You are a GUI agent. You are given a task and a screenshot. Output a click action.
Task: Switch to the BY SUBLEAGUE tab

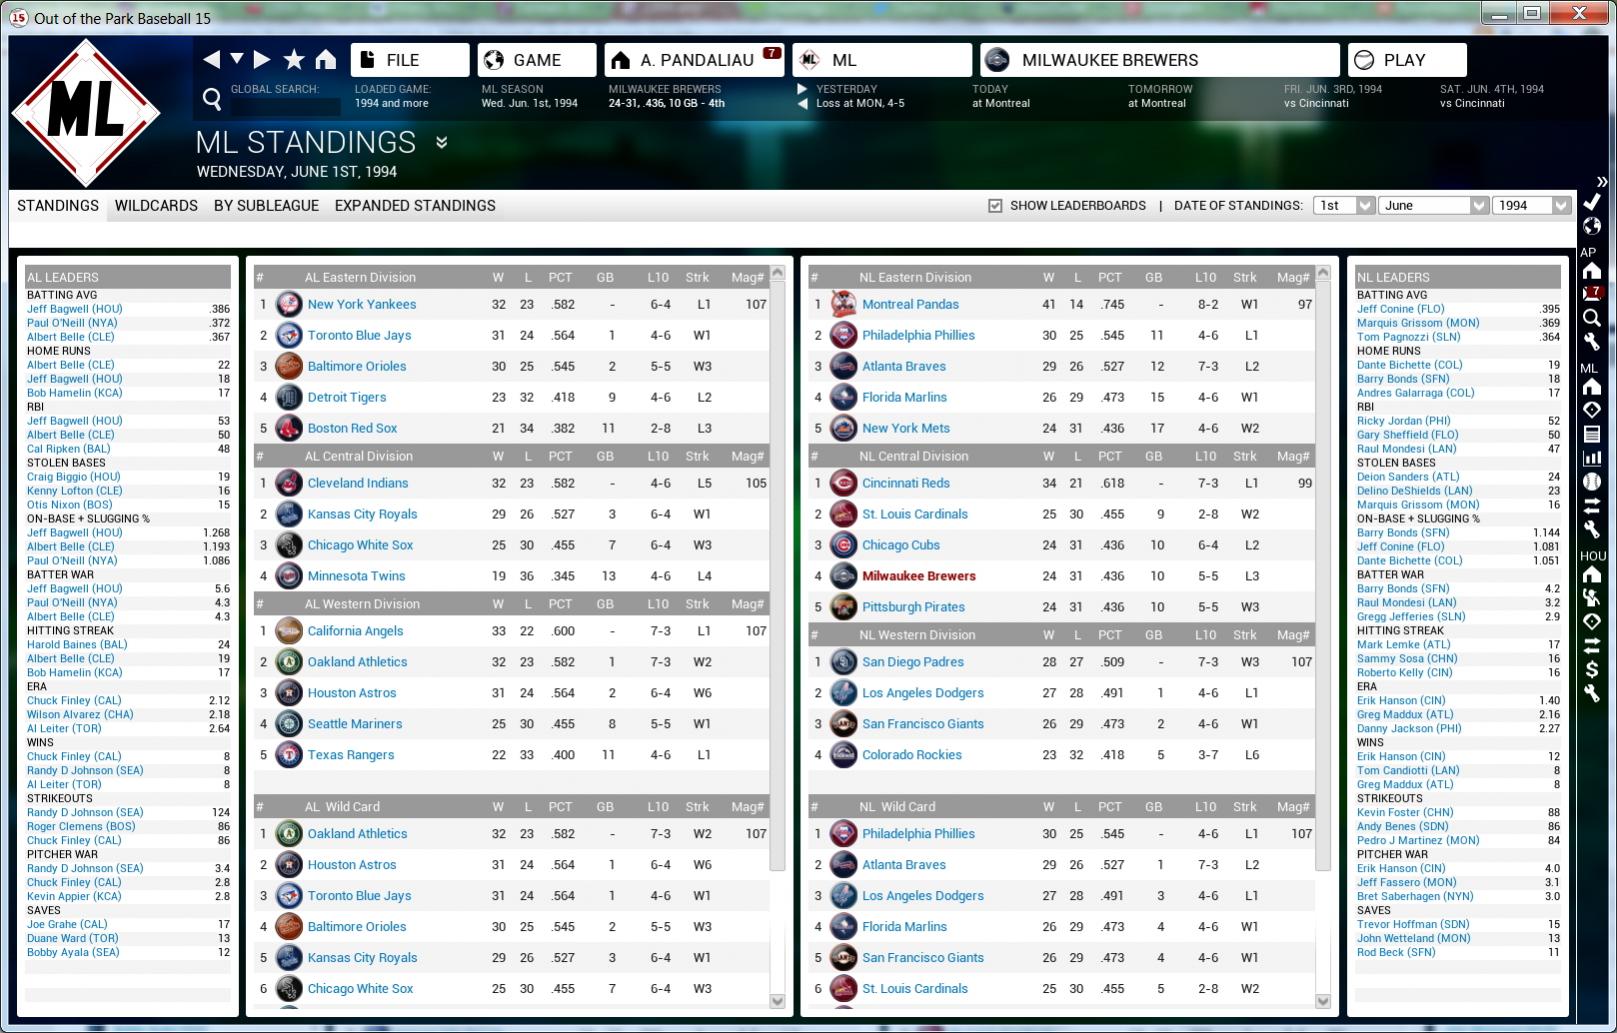pos(266,206)
